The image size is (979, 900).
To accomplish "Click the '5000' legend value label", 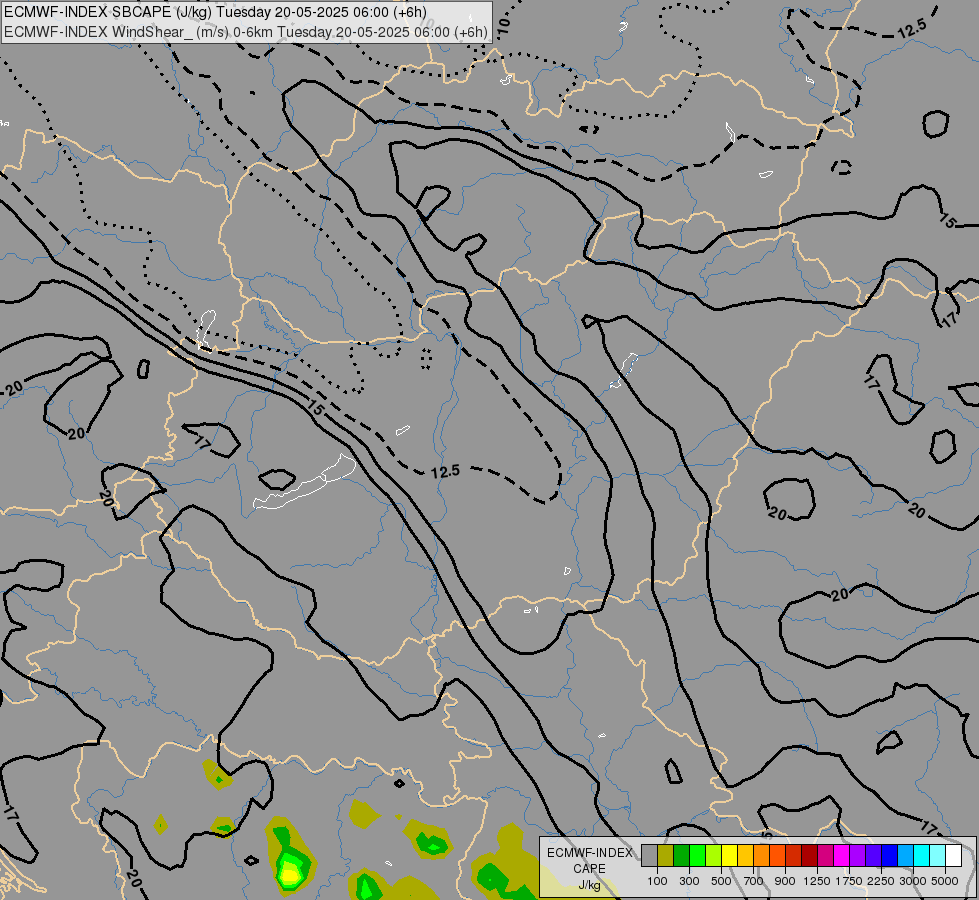I will 945,881.
